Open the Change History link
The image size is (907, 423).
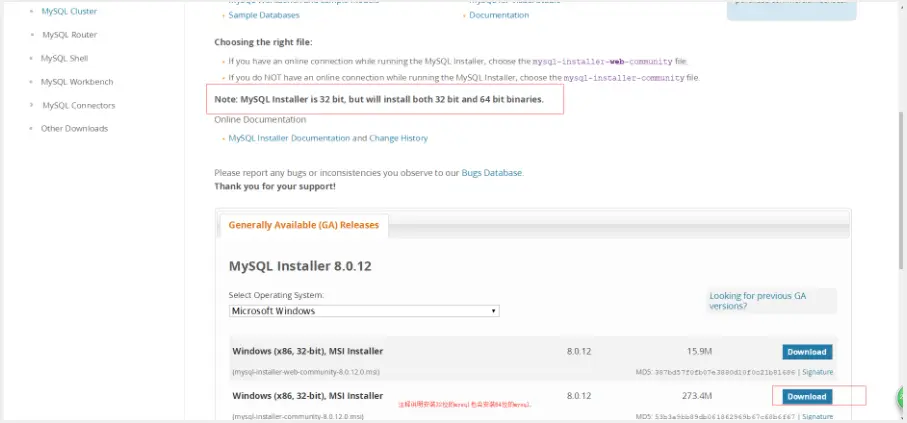pos(399,138)
